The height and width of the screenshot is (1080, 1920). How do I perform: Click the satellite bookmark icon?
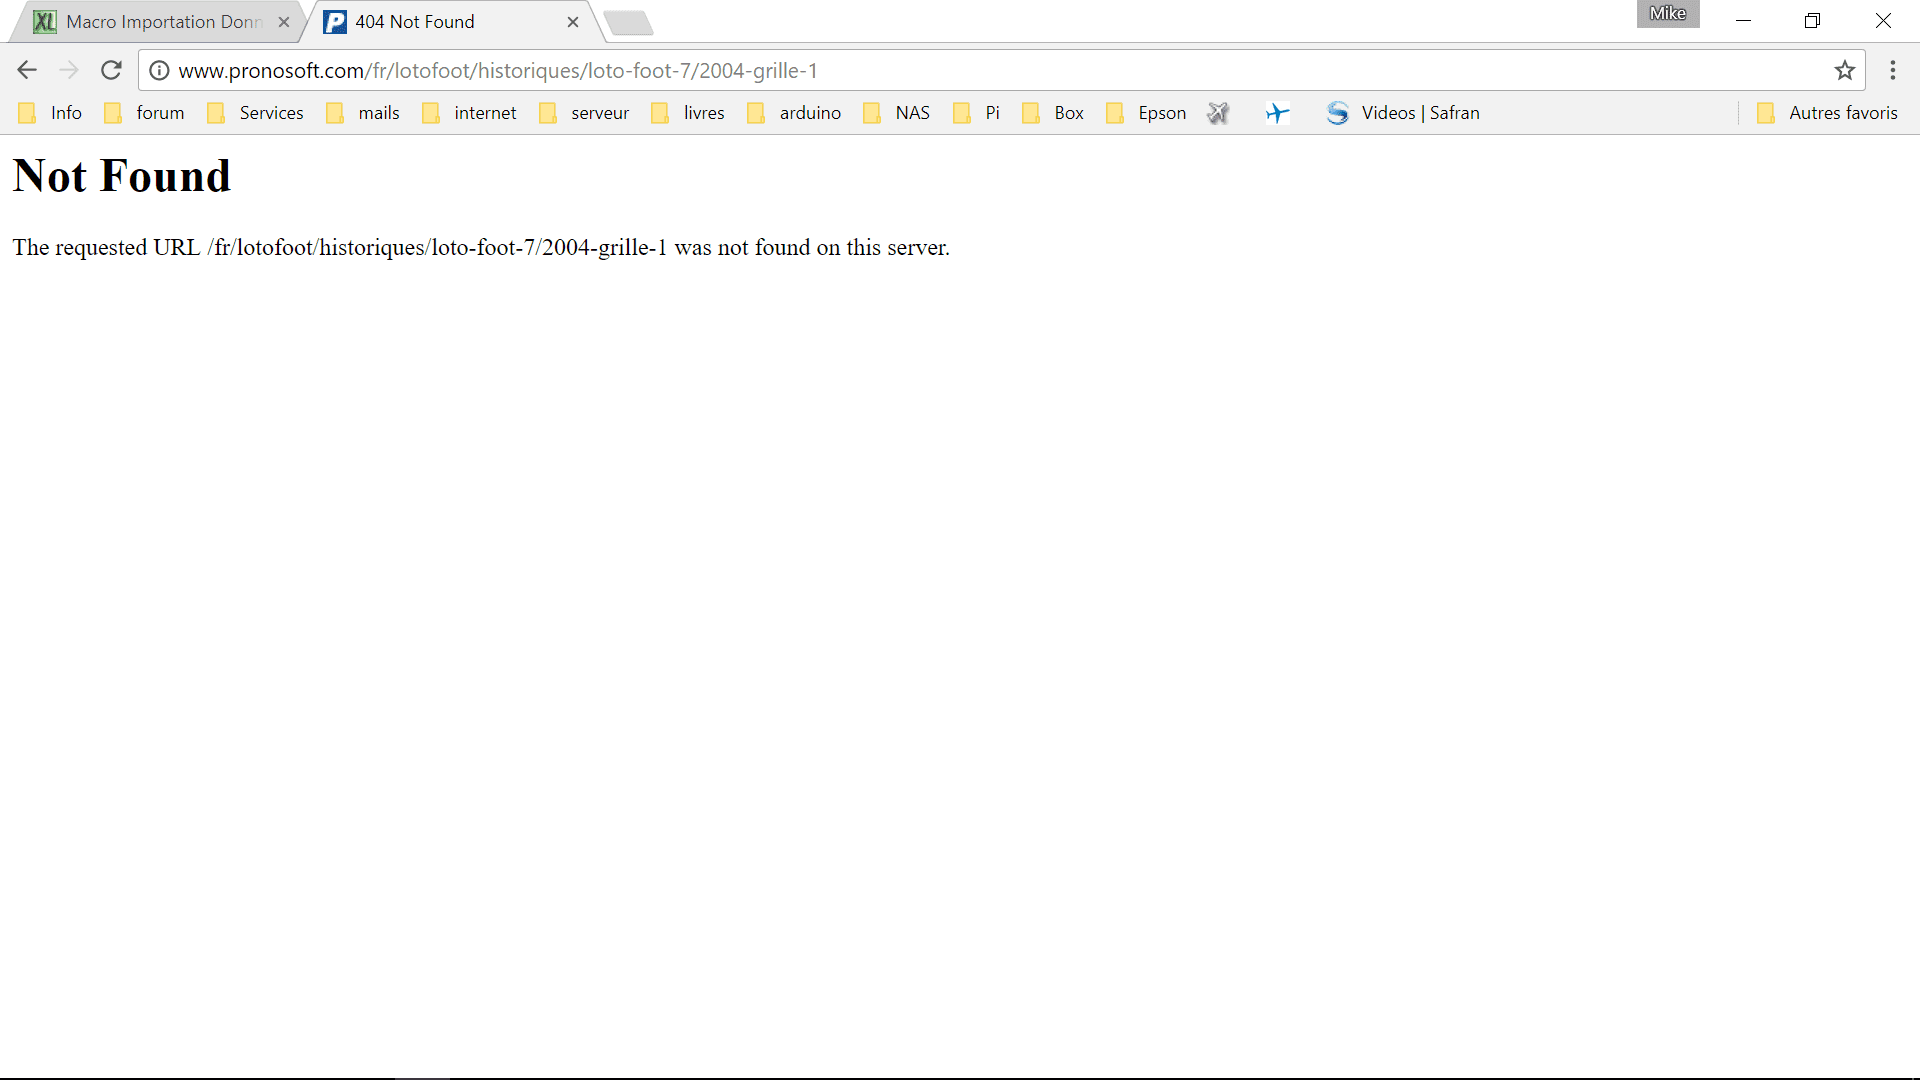tap(1217, 113)
